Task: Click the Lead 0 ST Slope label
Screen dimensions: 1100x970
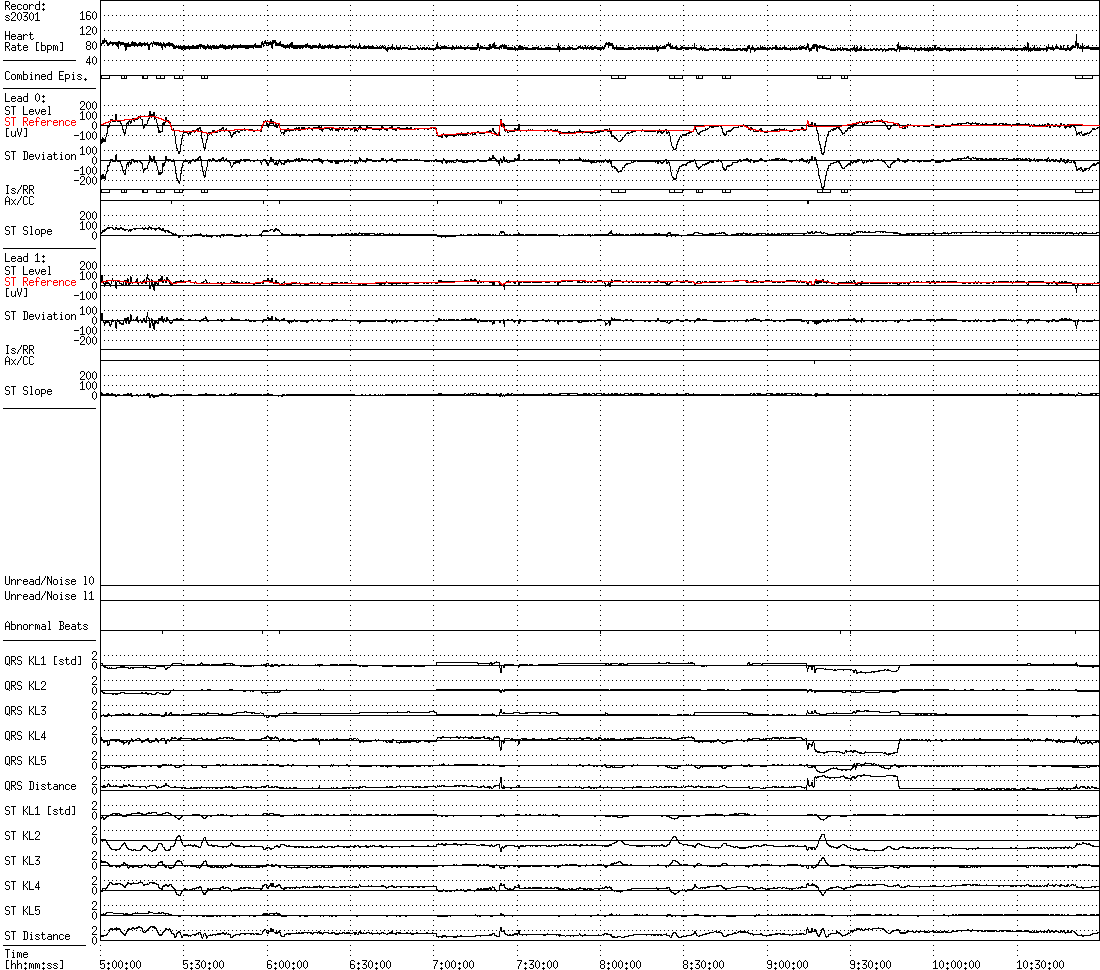Action: (28, 231)
